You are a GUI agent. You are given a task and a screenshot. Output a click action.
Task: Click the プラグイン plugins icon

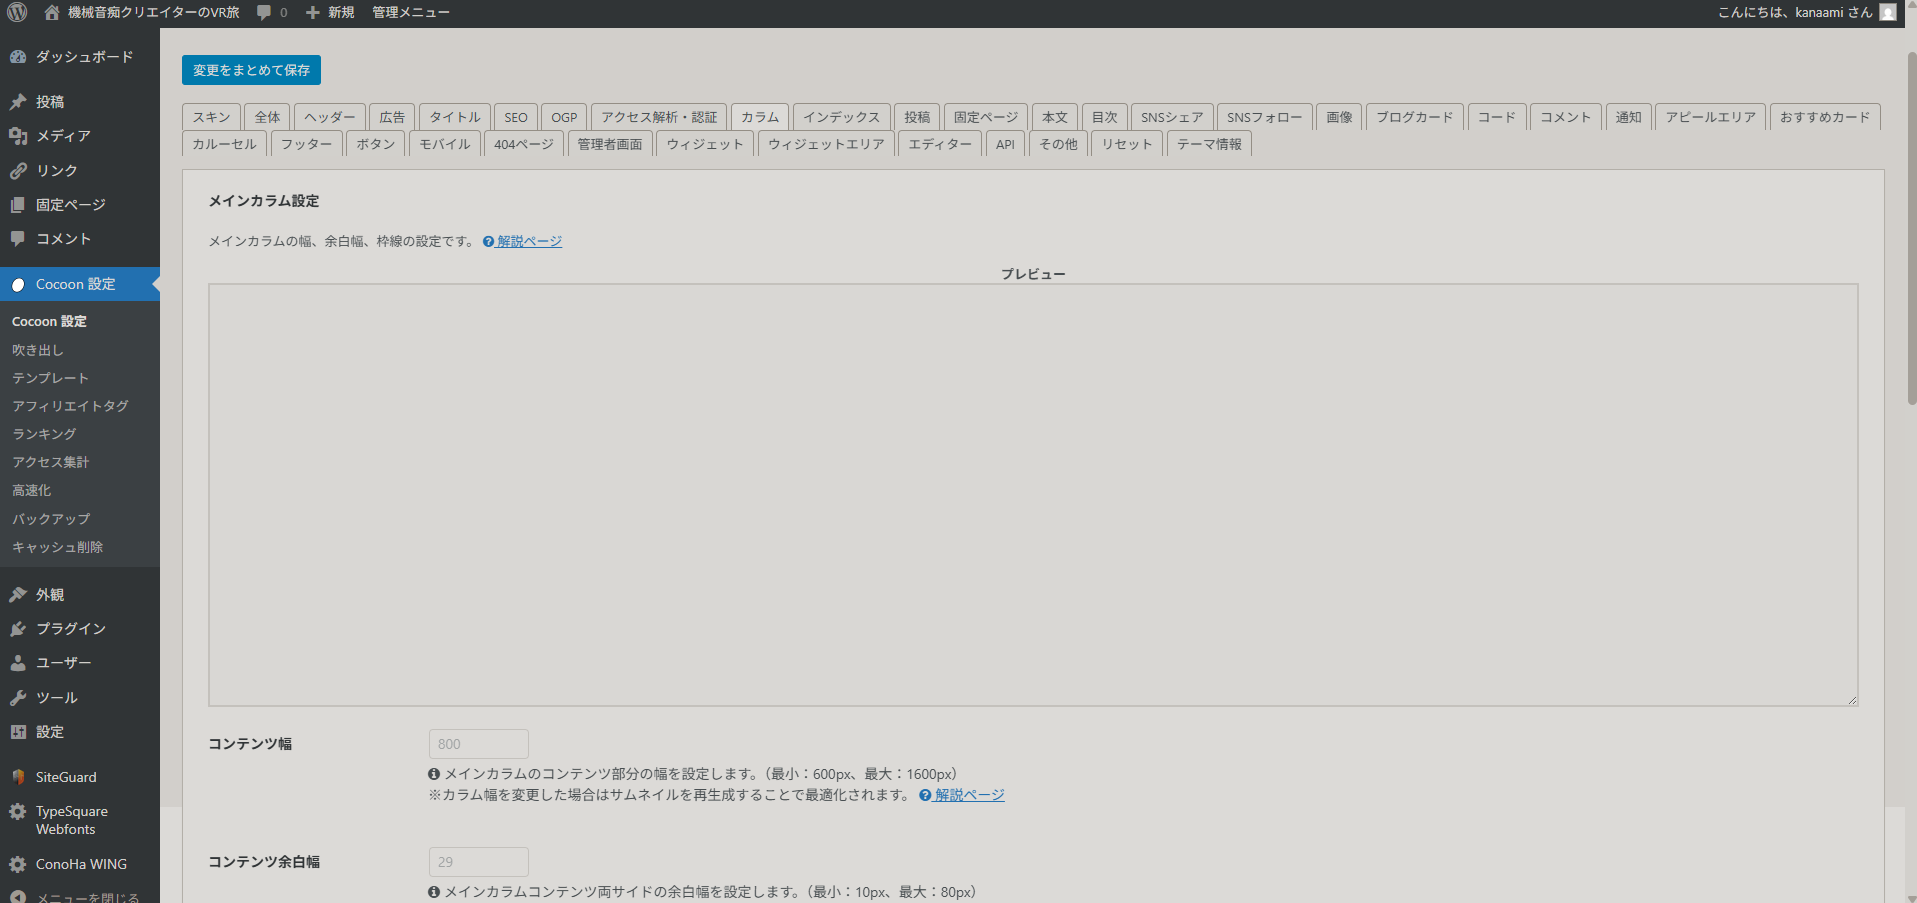point(18,629)
